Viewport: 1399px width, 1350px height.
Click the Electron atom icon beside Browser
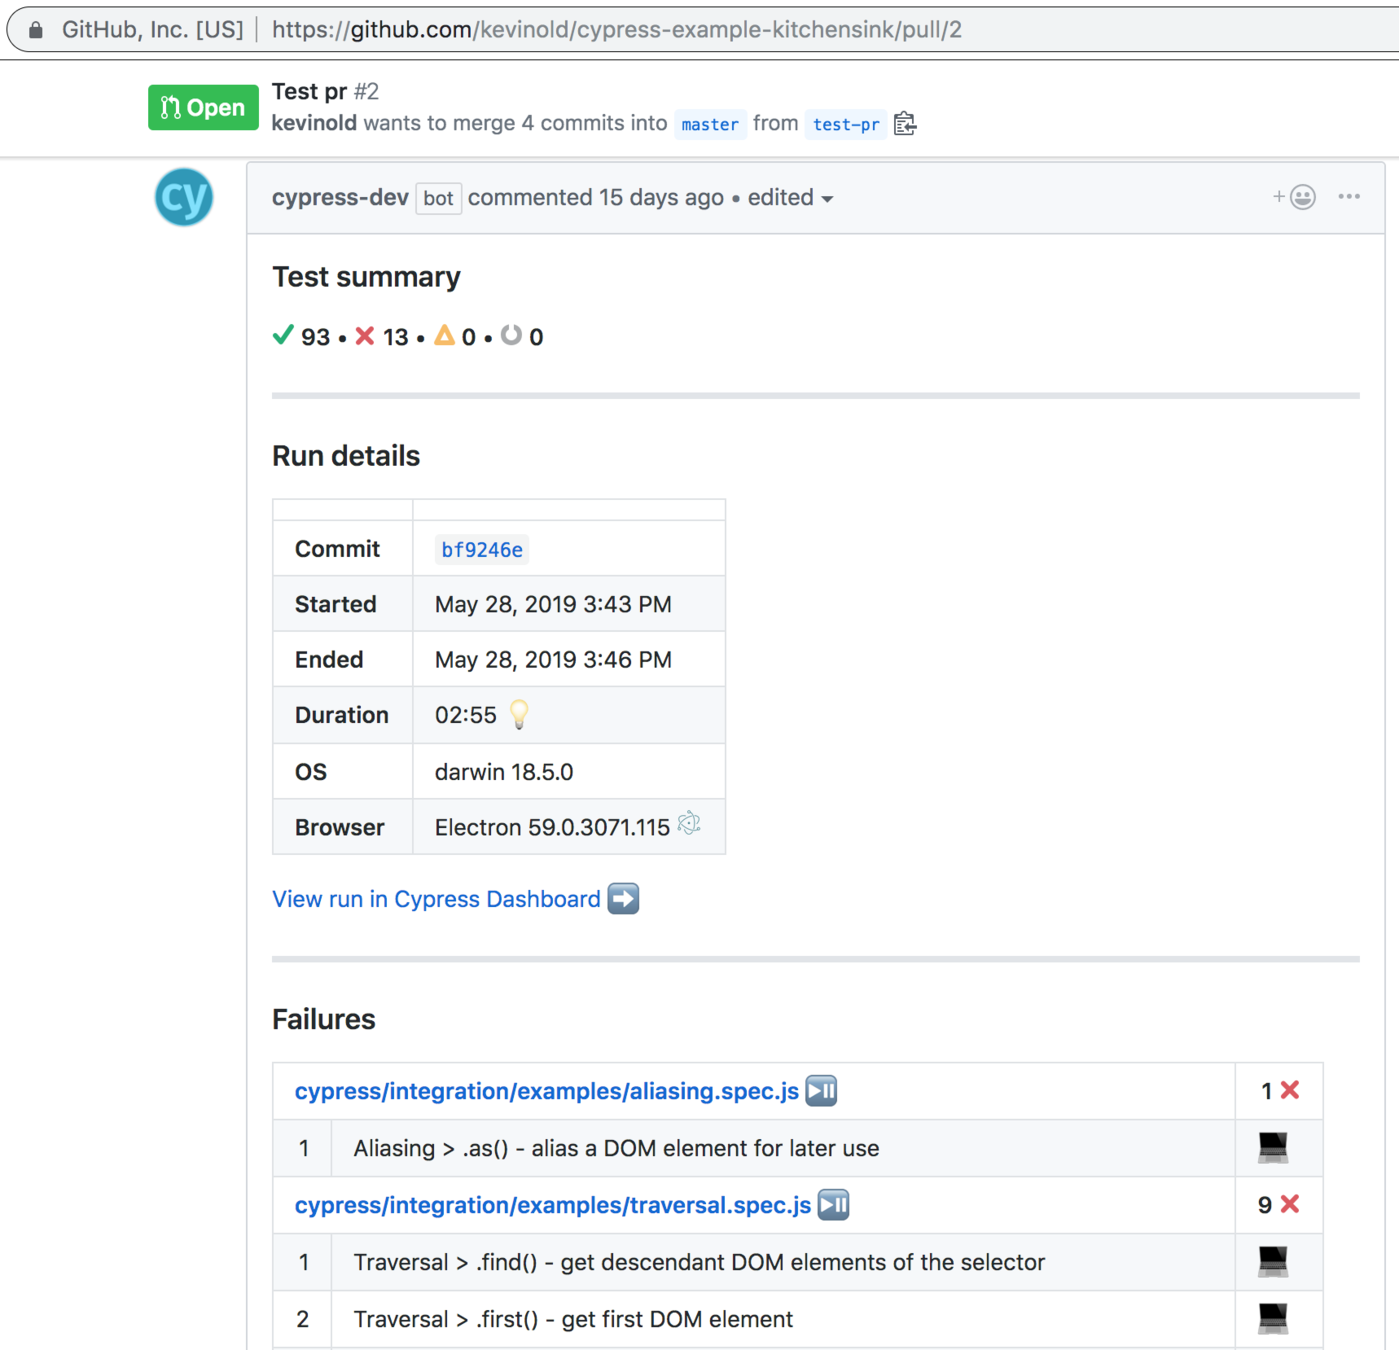(x=689, y=824)
